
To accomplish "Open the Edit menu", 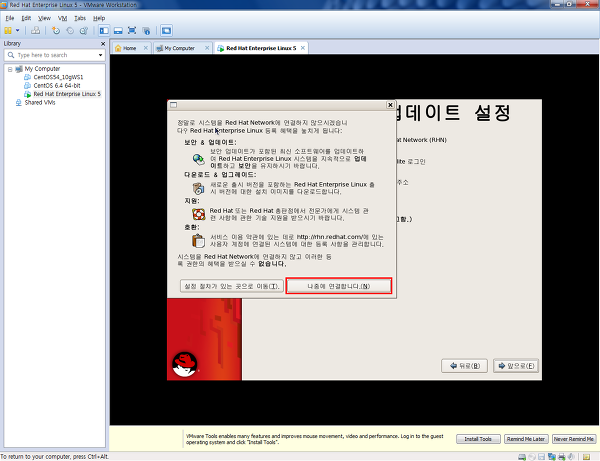I will point(26,18).
